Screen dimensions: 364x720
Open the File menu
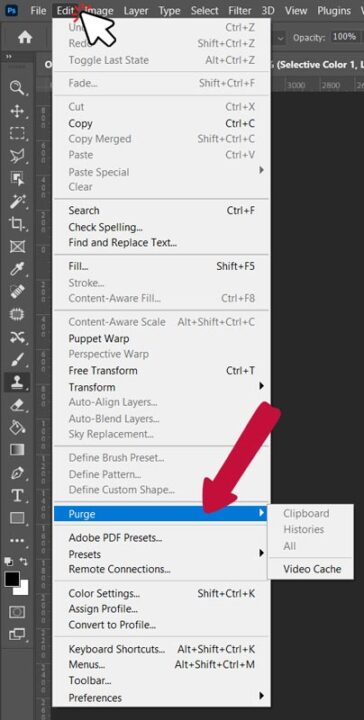(38, 10)
